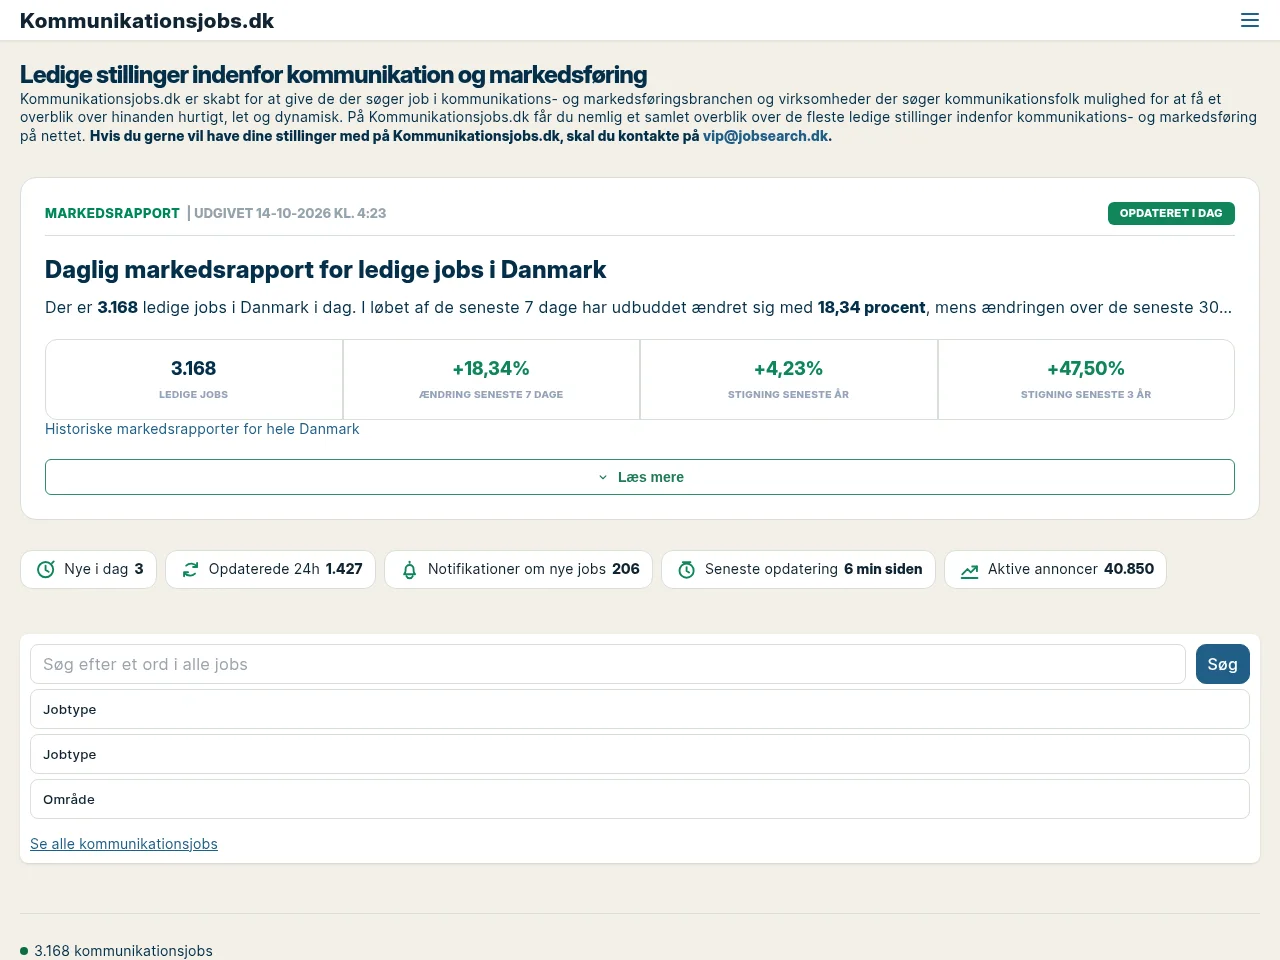Click the +18,34% seneste 7 dage card
The width and height of the screenshot is (1280, 960).
pyautogui.click(x=491, y=379)
